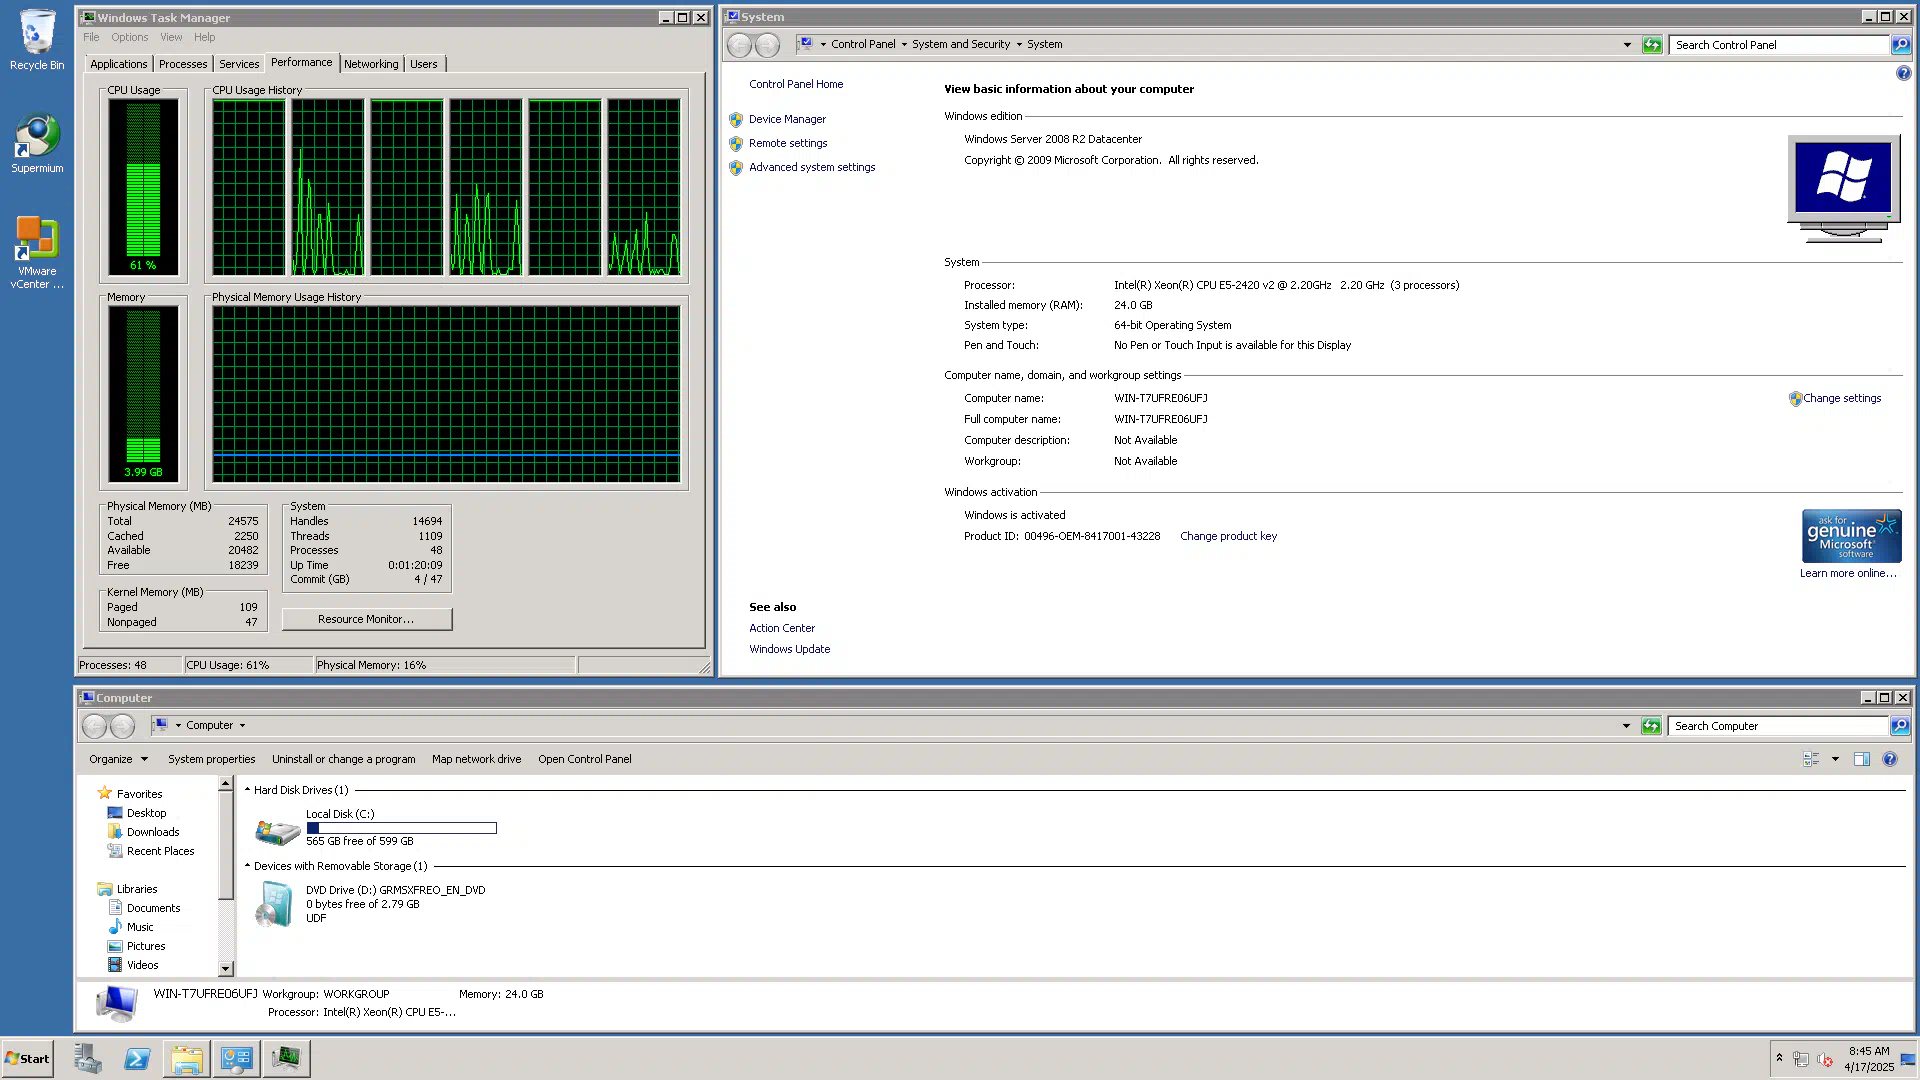
Task: Switch to the Applications tab
Action: (119, 64)
